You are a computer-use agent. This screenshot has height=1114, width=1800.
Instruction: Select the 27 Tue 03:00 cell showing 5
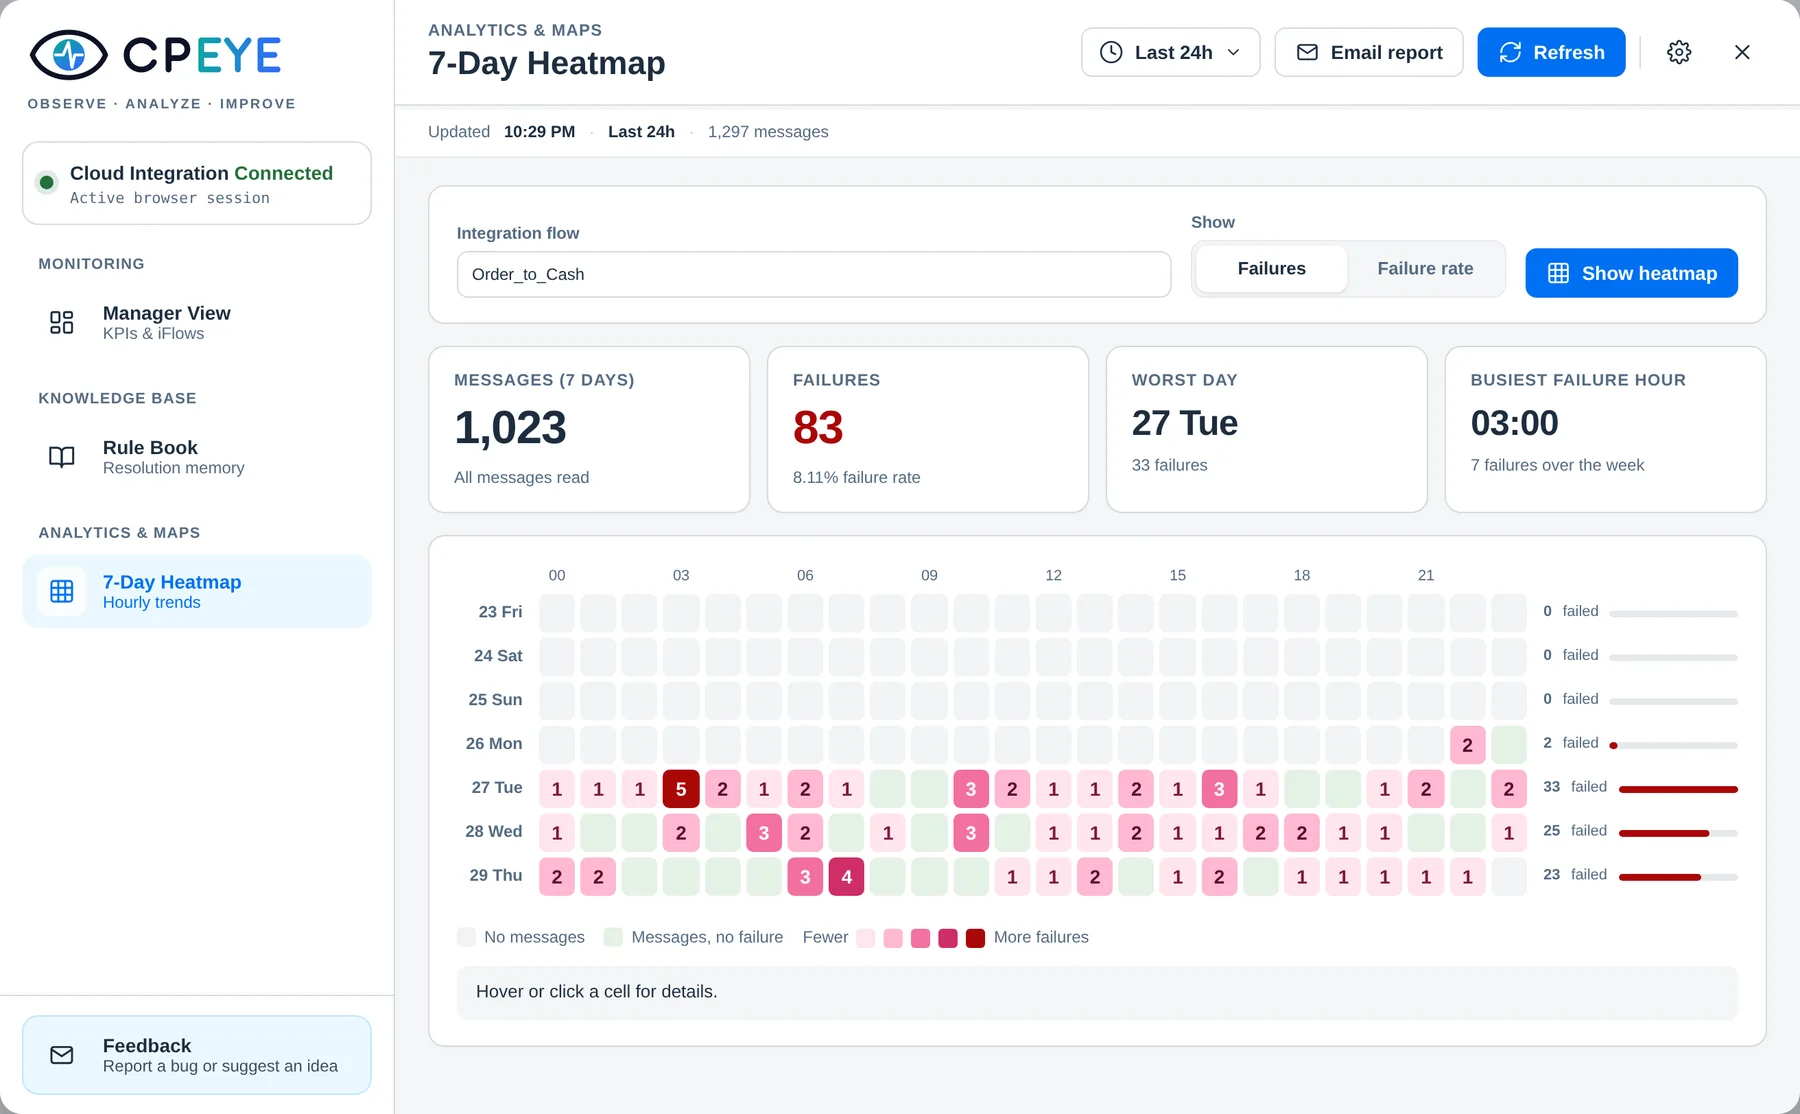[x=681, y=789]
